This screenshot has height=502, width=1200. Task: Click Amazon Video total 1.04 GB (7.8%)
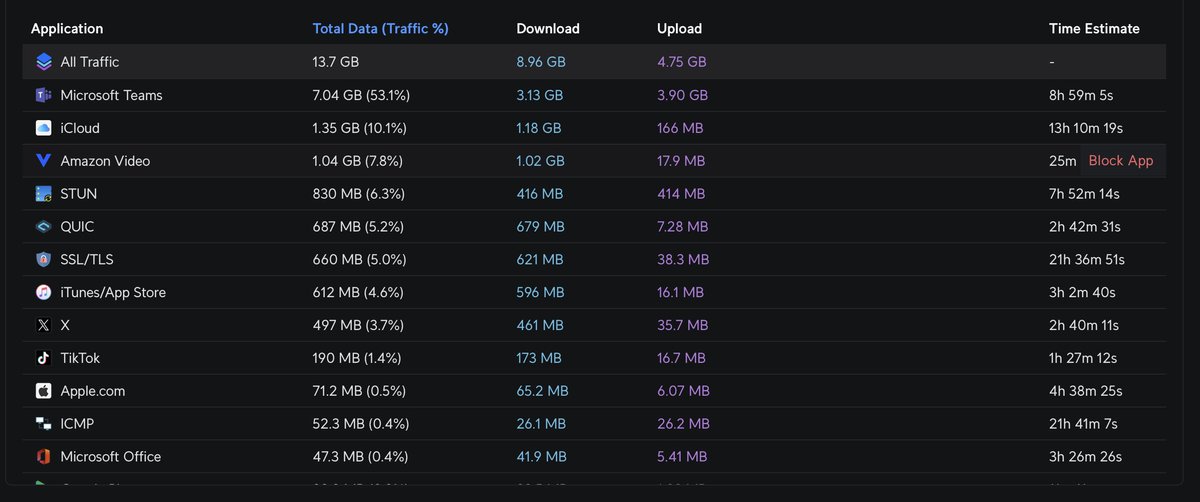(x=358, y=161)
